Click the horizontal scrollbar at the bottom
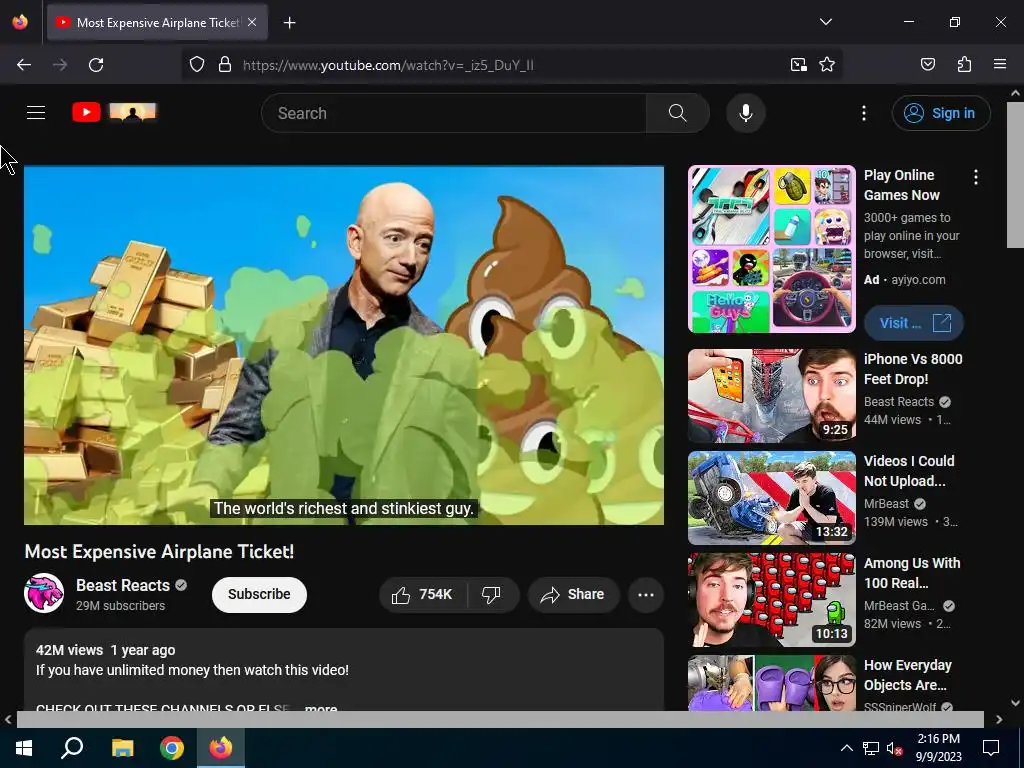This screenshot has height=768, width=1024. pos(500,719)
